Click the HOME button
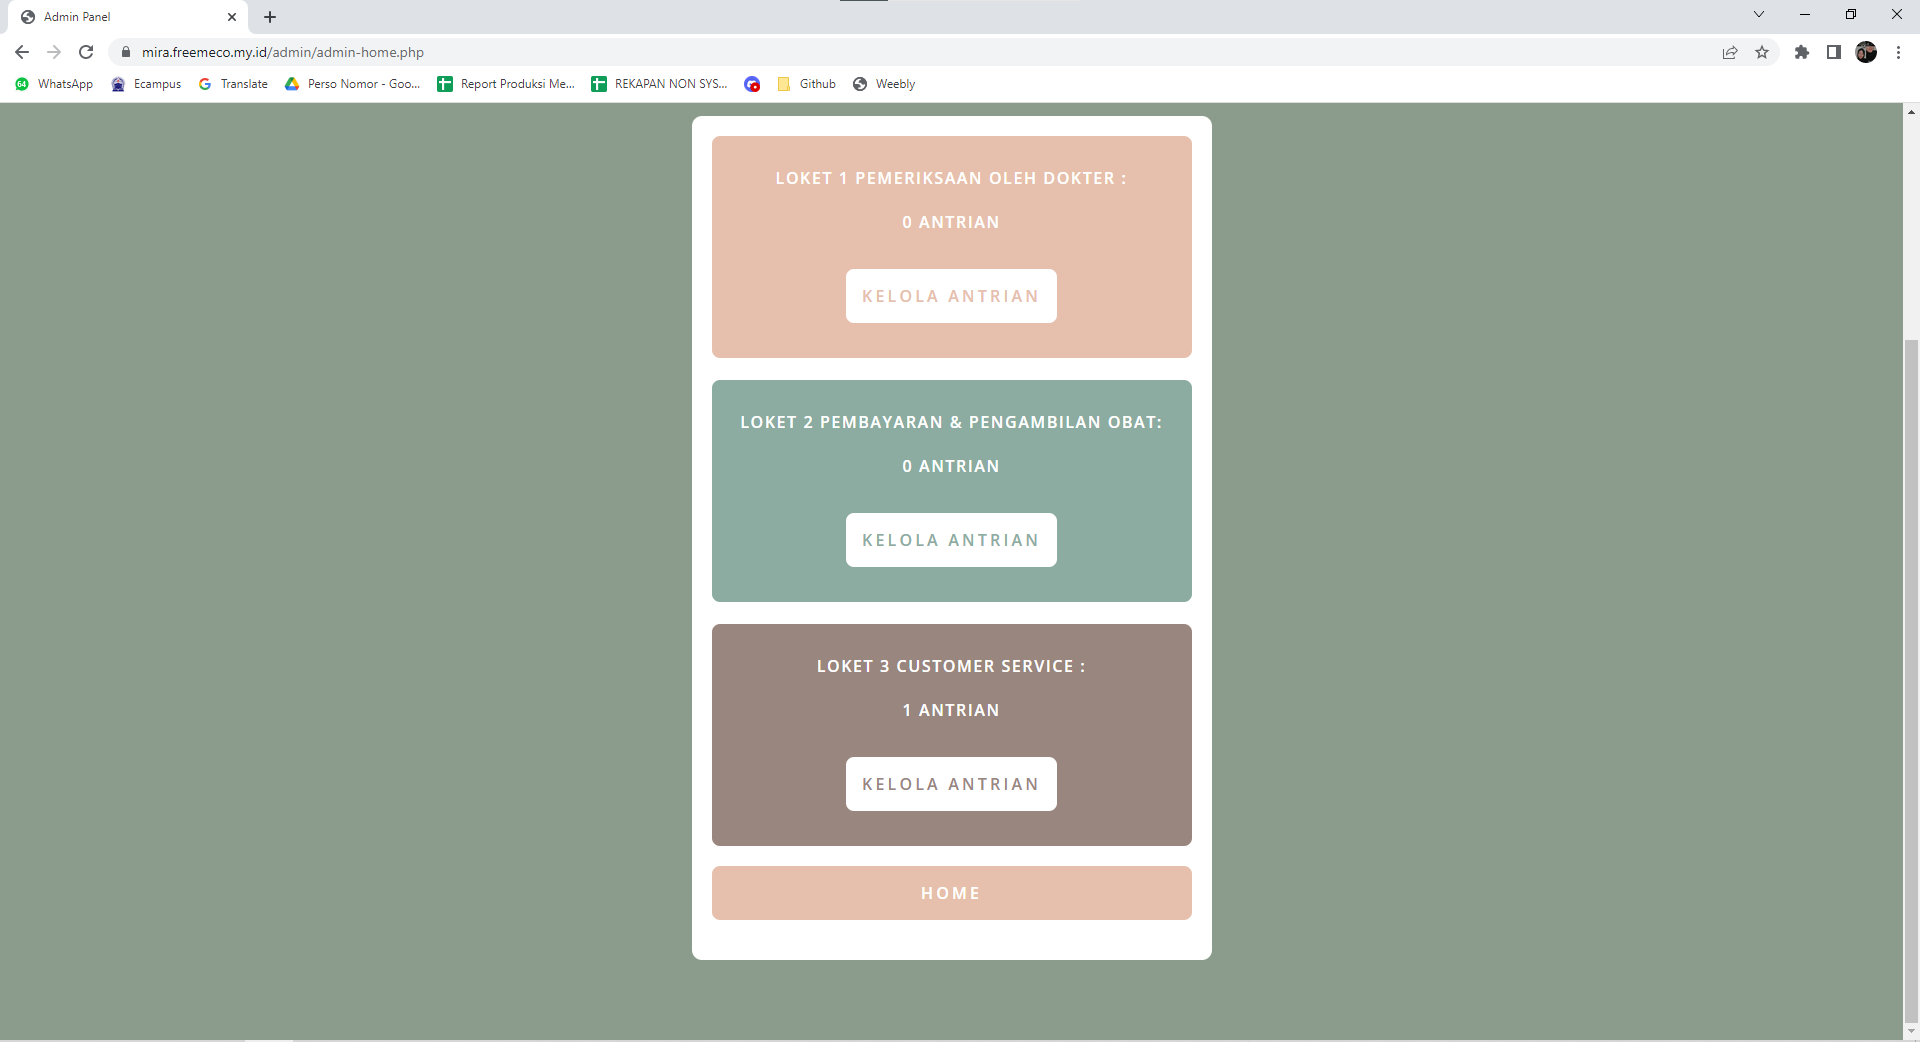The image size is (1920, 1042). coord(952,893)
